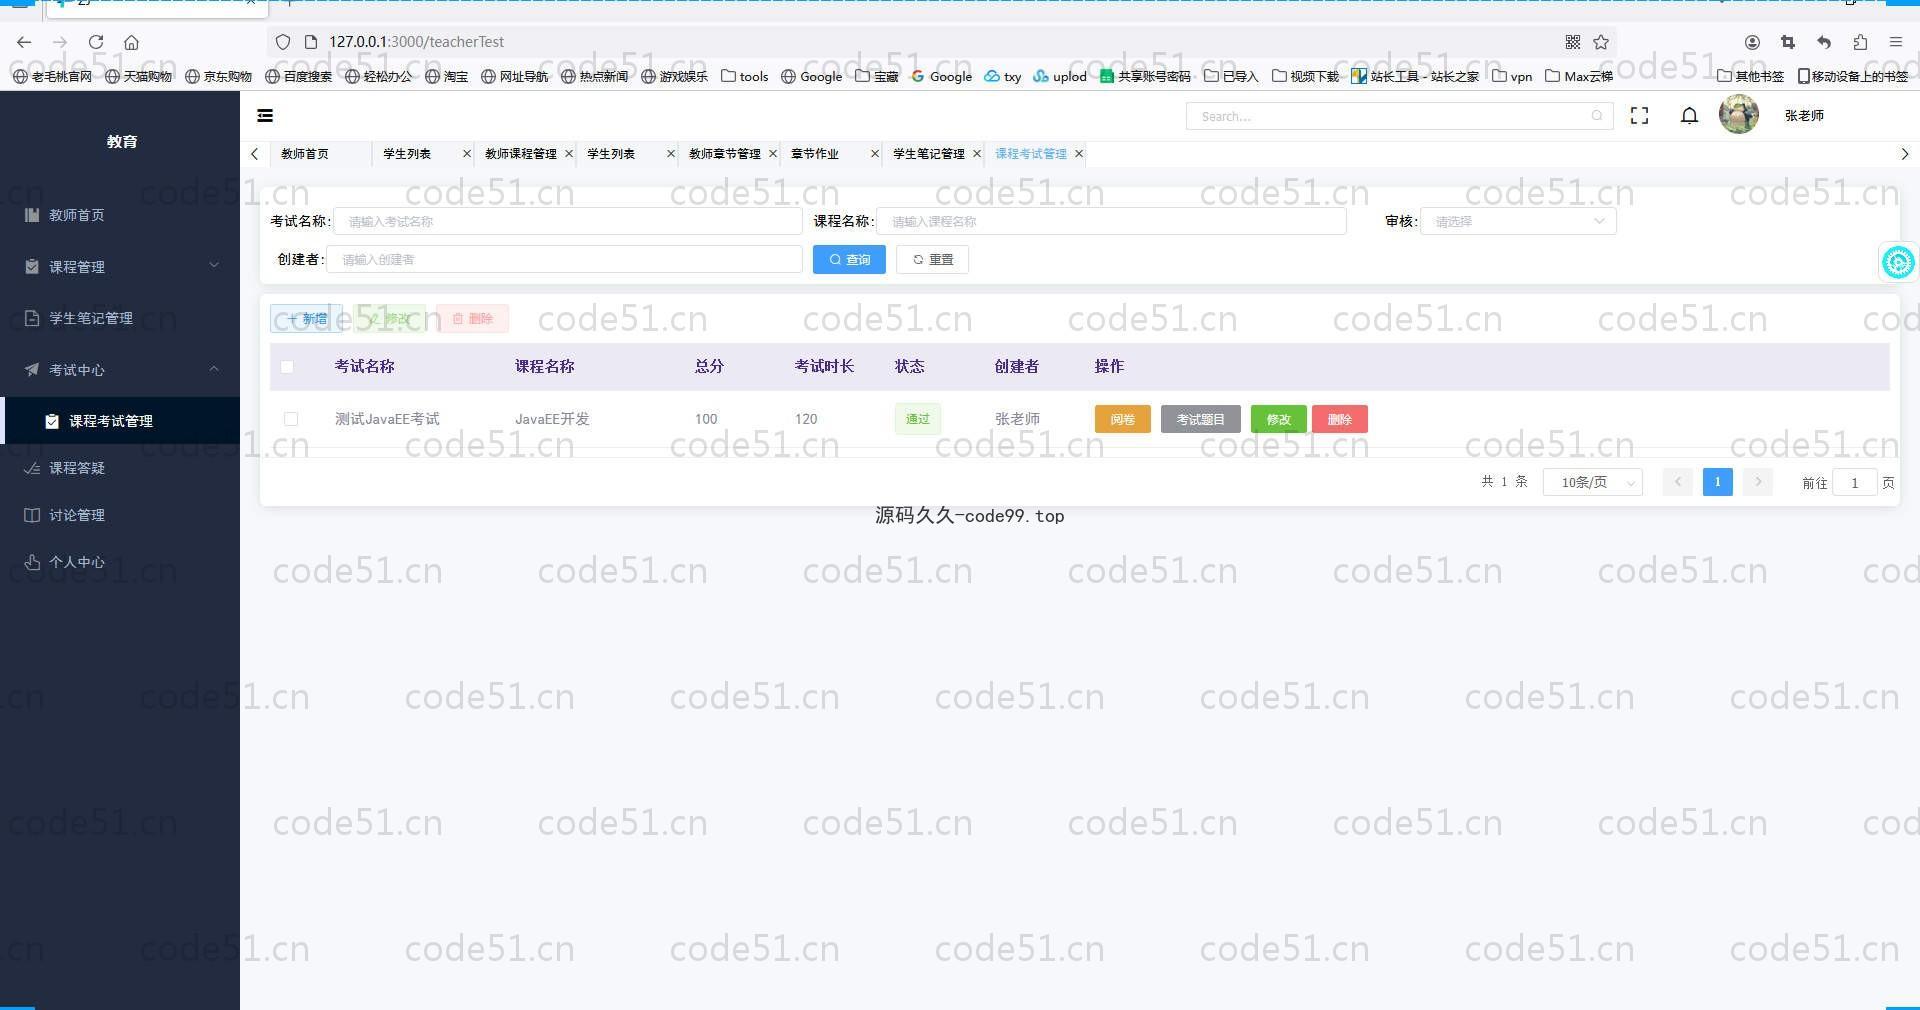Collapse the 考试中心 sidebar menu

pos(120,370)
